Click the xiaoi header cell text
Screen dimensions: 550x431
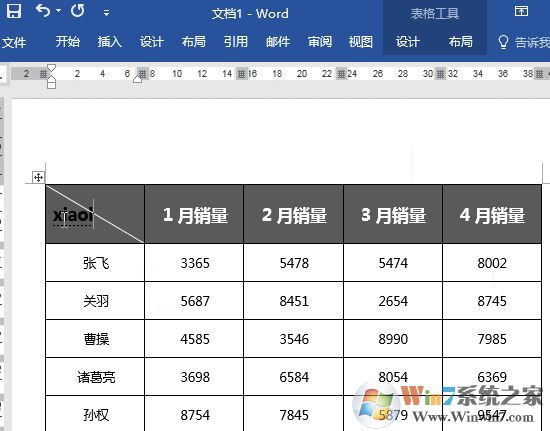73,215
